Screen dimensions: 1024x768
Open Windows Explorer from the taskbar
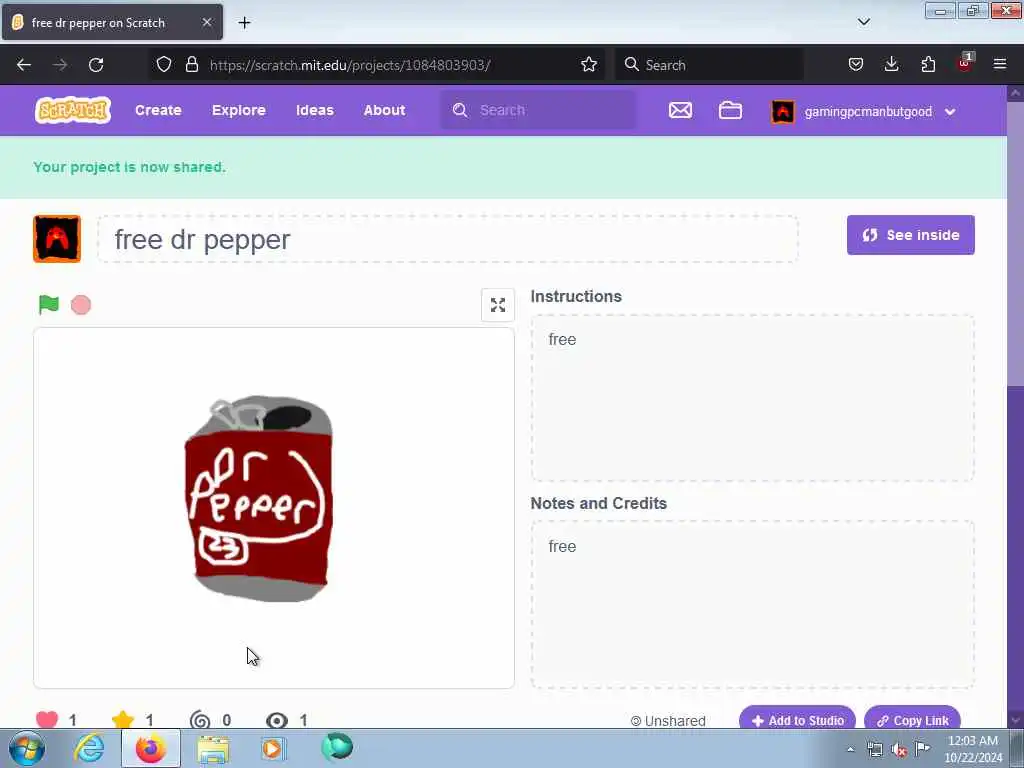pos(213,748)
